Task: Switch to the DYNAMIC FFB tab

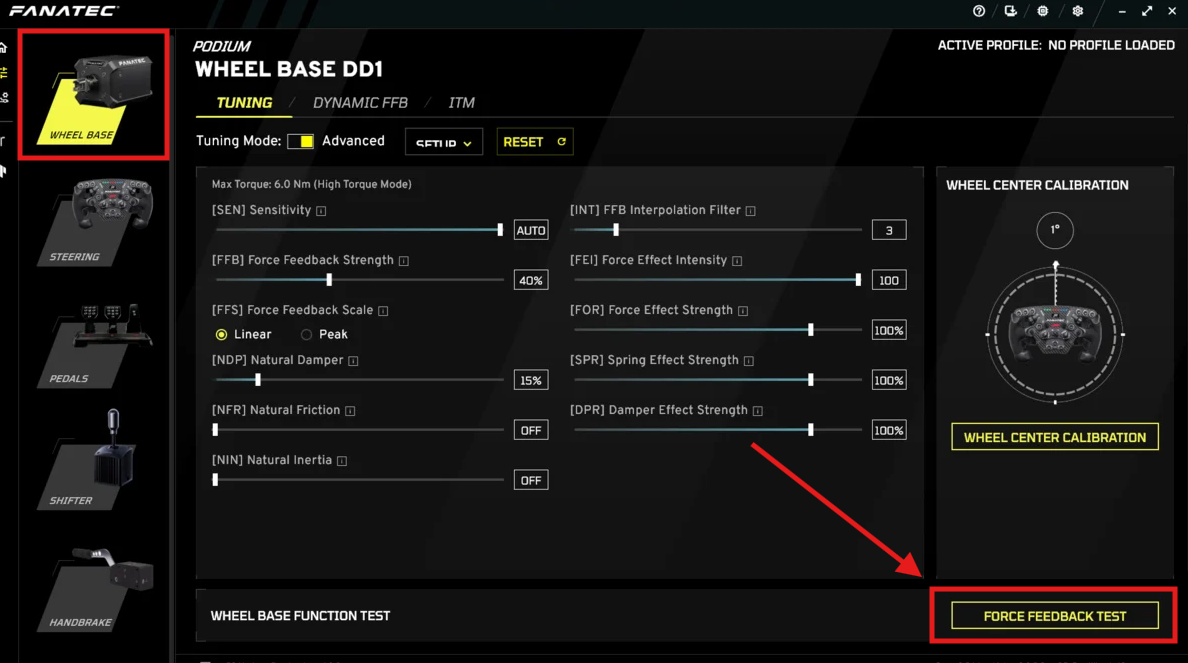Action: click(360, 102)
